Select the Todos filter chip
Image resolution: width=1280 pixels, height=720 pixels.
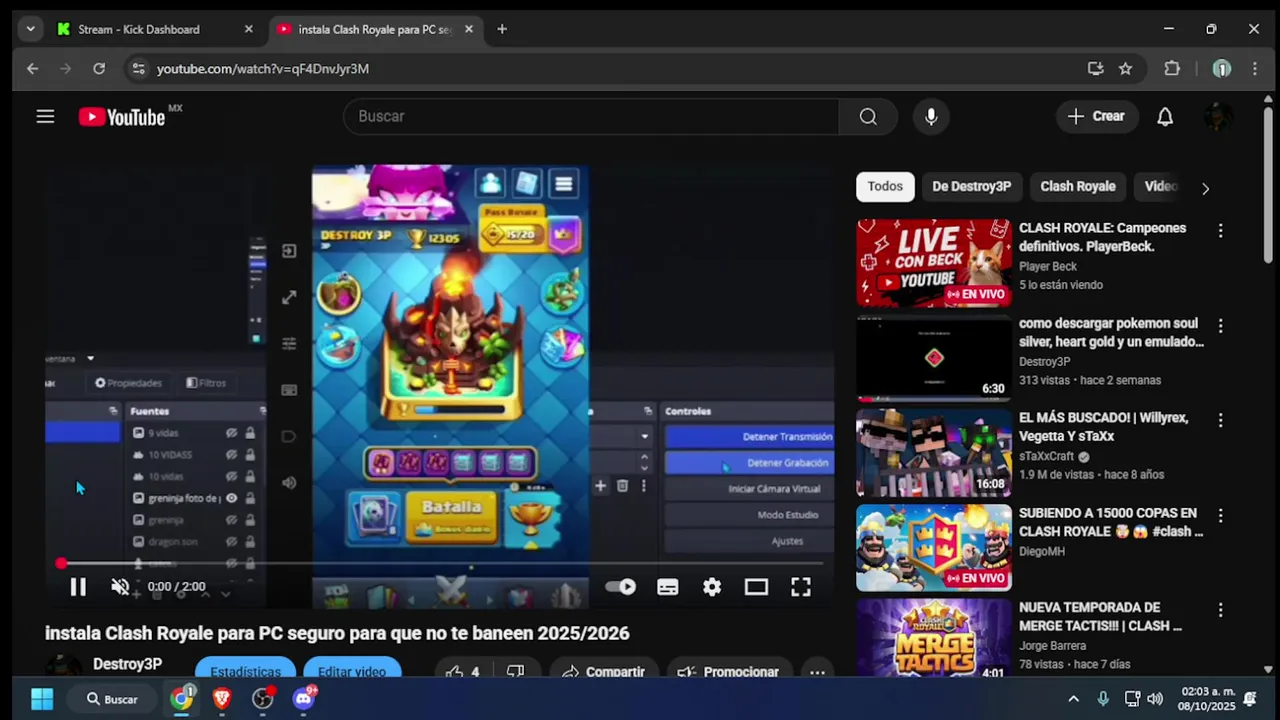point(885,186)
